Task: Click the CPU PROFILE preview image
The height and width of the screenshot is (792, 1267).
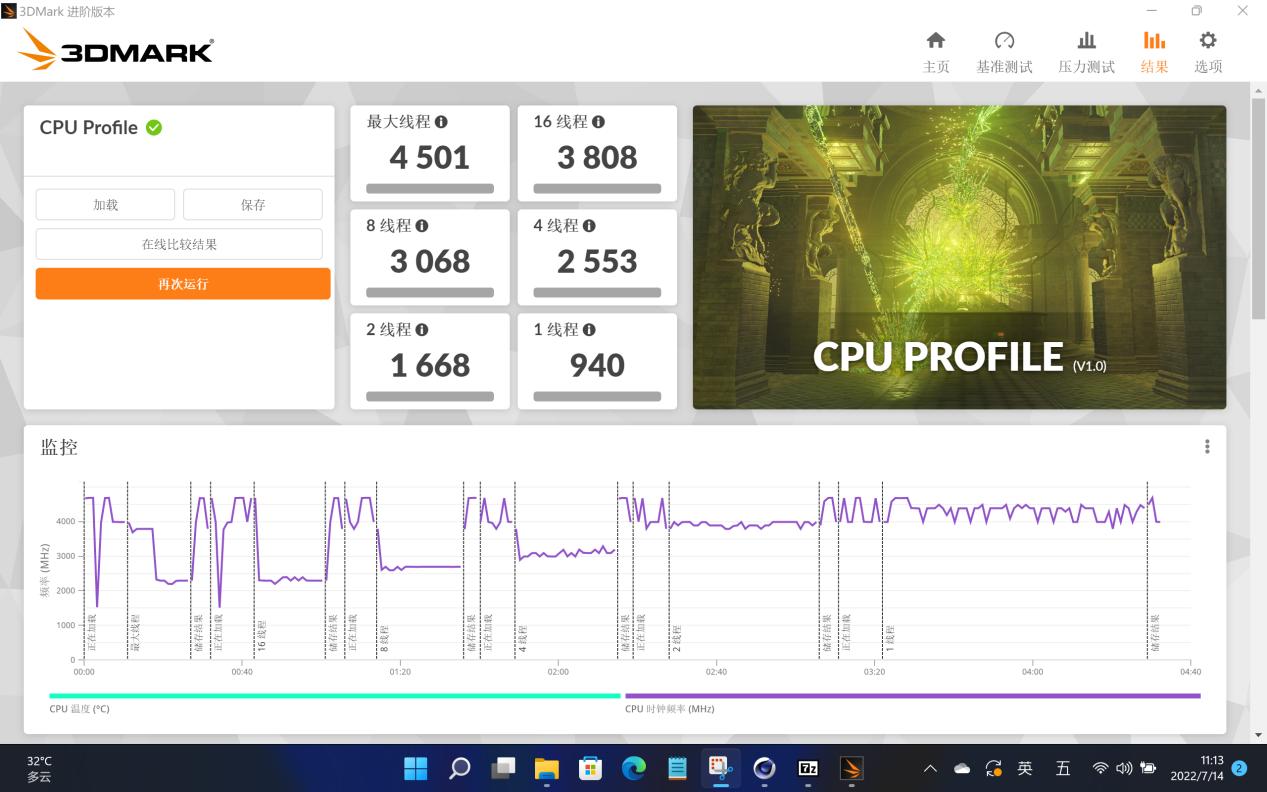Action: pyautogui.click(x=959, y=257)
